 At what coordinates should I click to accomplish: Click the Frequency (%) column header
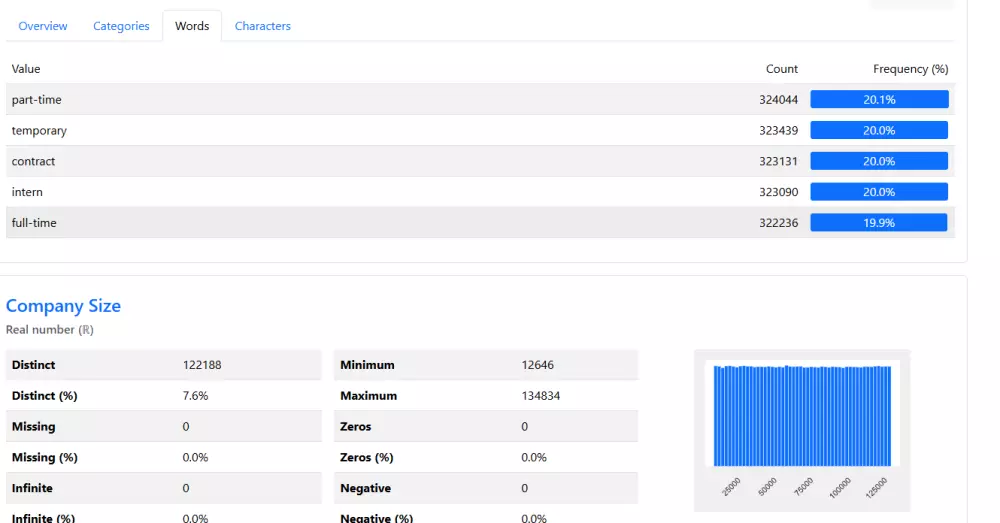pyautogui.click(x=911, y=69)
